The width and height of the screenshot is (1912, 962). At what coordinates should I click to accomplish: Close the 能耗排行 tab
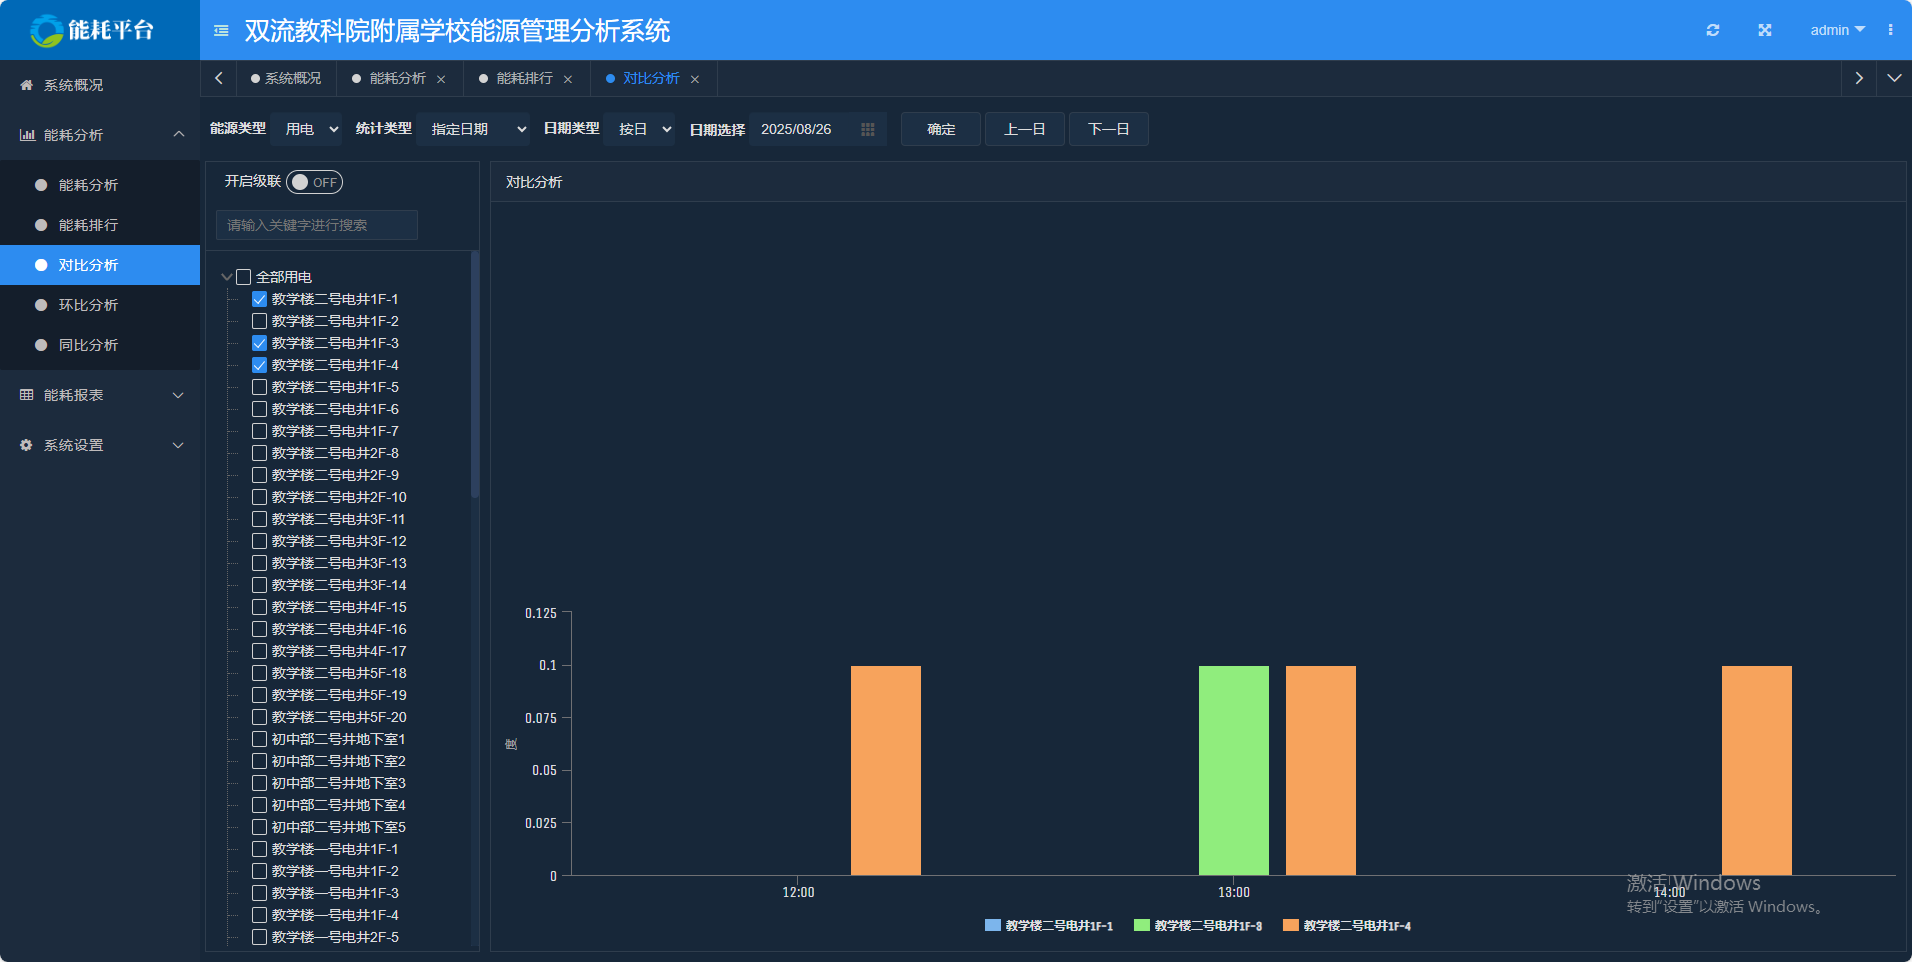tap(568, 79)
